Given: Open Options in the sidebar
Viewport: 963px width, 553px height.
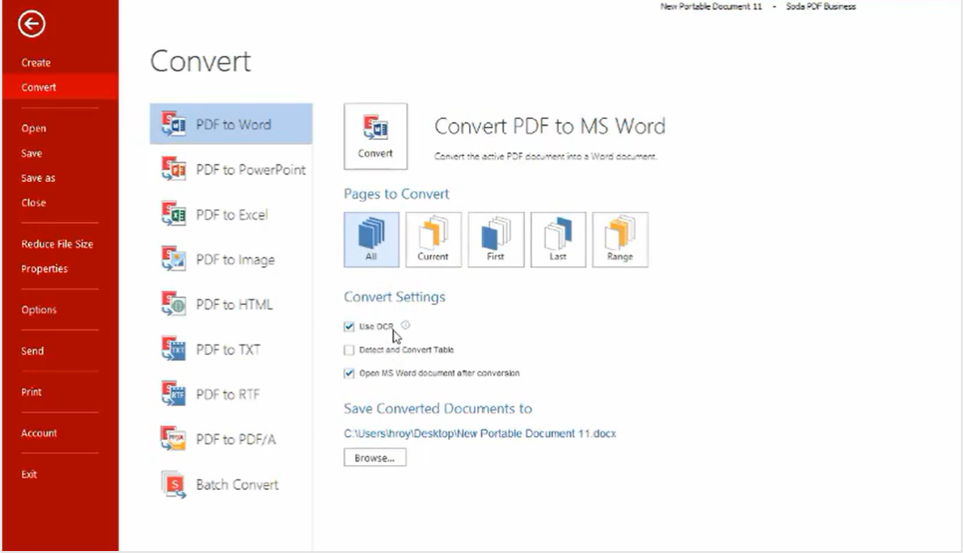Looking at the screenshot, I should (x=39, y=310).
